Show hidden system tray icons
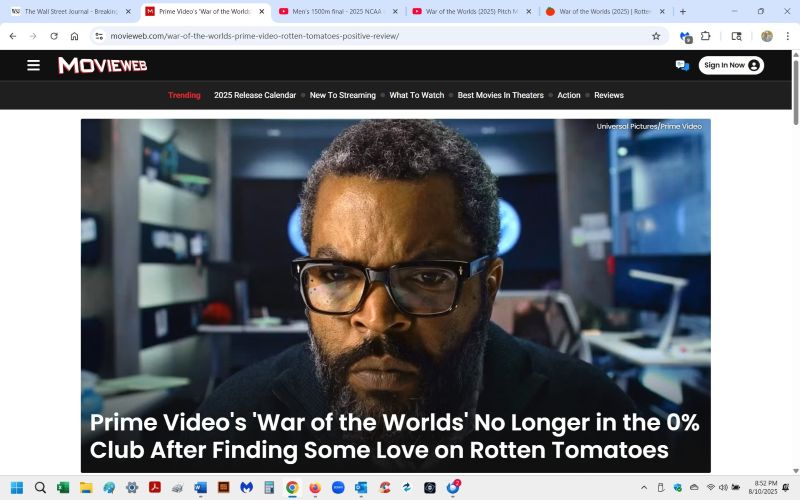The width and height of the screenshot is (800, 500). [644, 488]
